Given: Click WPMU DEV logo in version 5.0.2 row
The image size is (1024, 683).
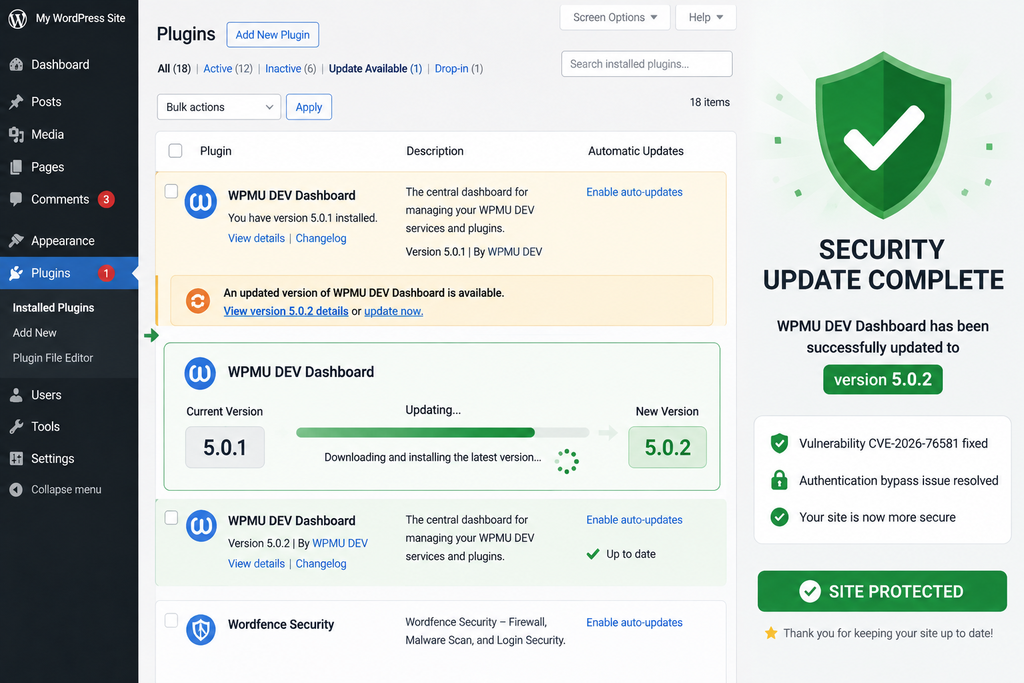Looking at the screenshot, I should (x=201, y=526).
